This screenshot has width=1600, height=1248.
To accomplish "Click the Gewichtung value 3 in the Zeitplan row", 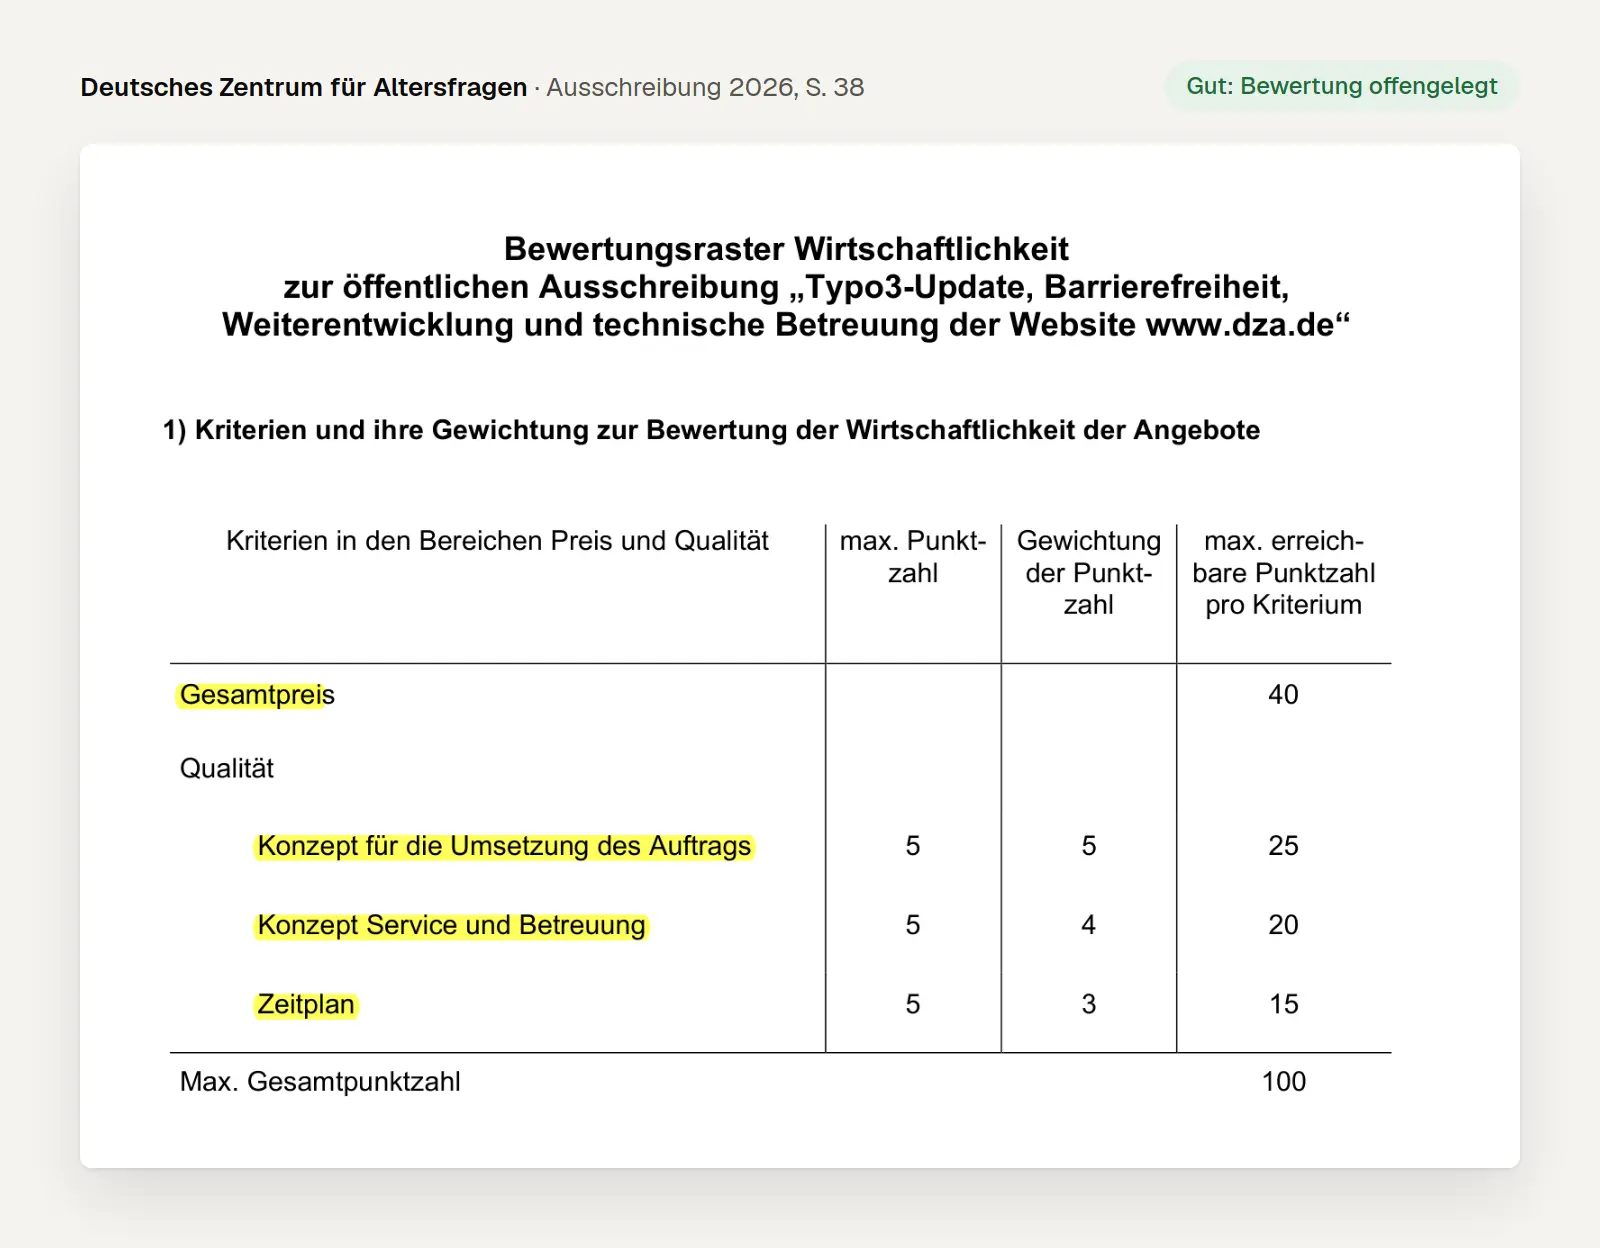I will coord(1089,1004).
